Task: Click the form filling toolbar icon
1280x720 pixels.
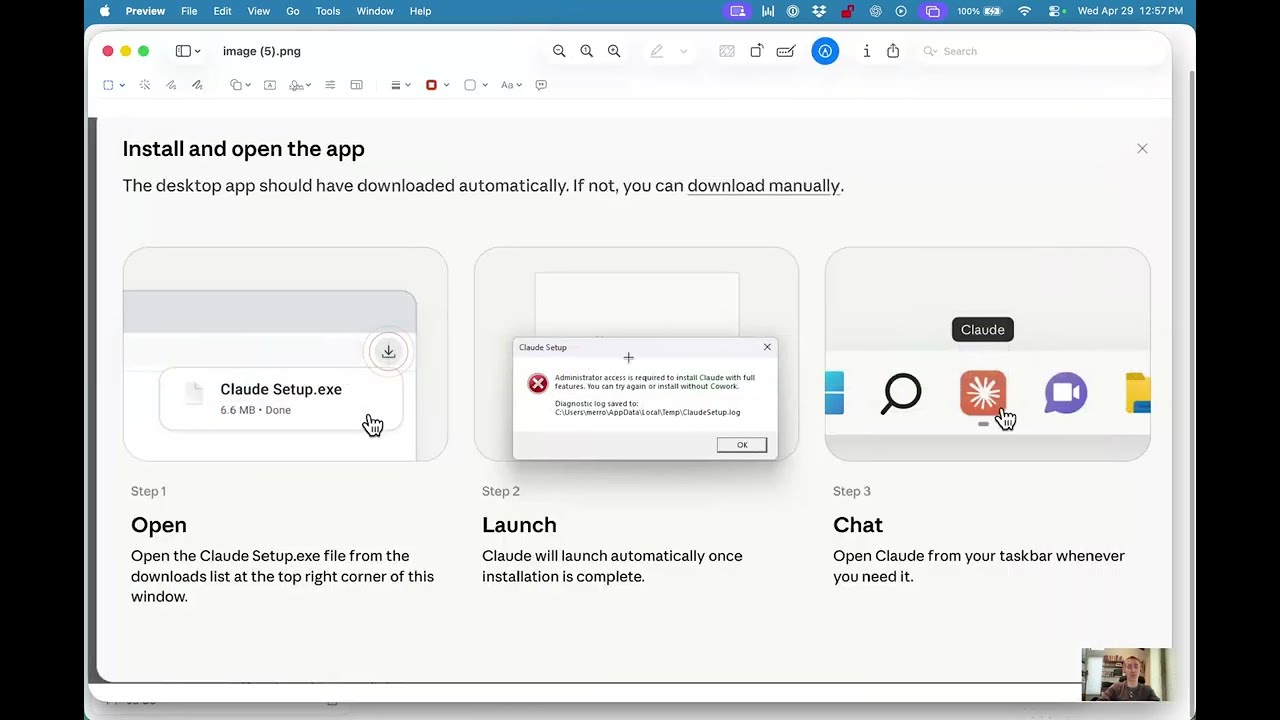Action: [x=786, y=51]
